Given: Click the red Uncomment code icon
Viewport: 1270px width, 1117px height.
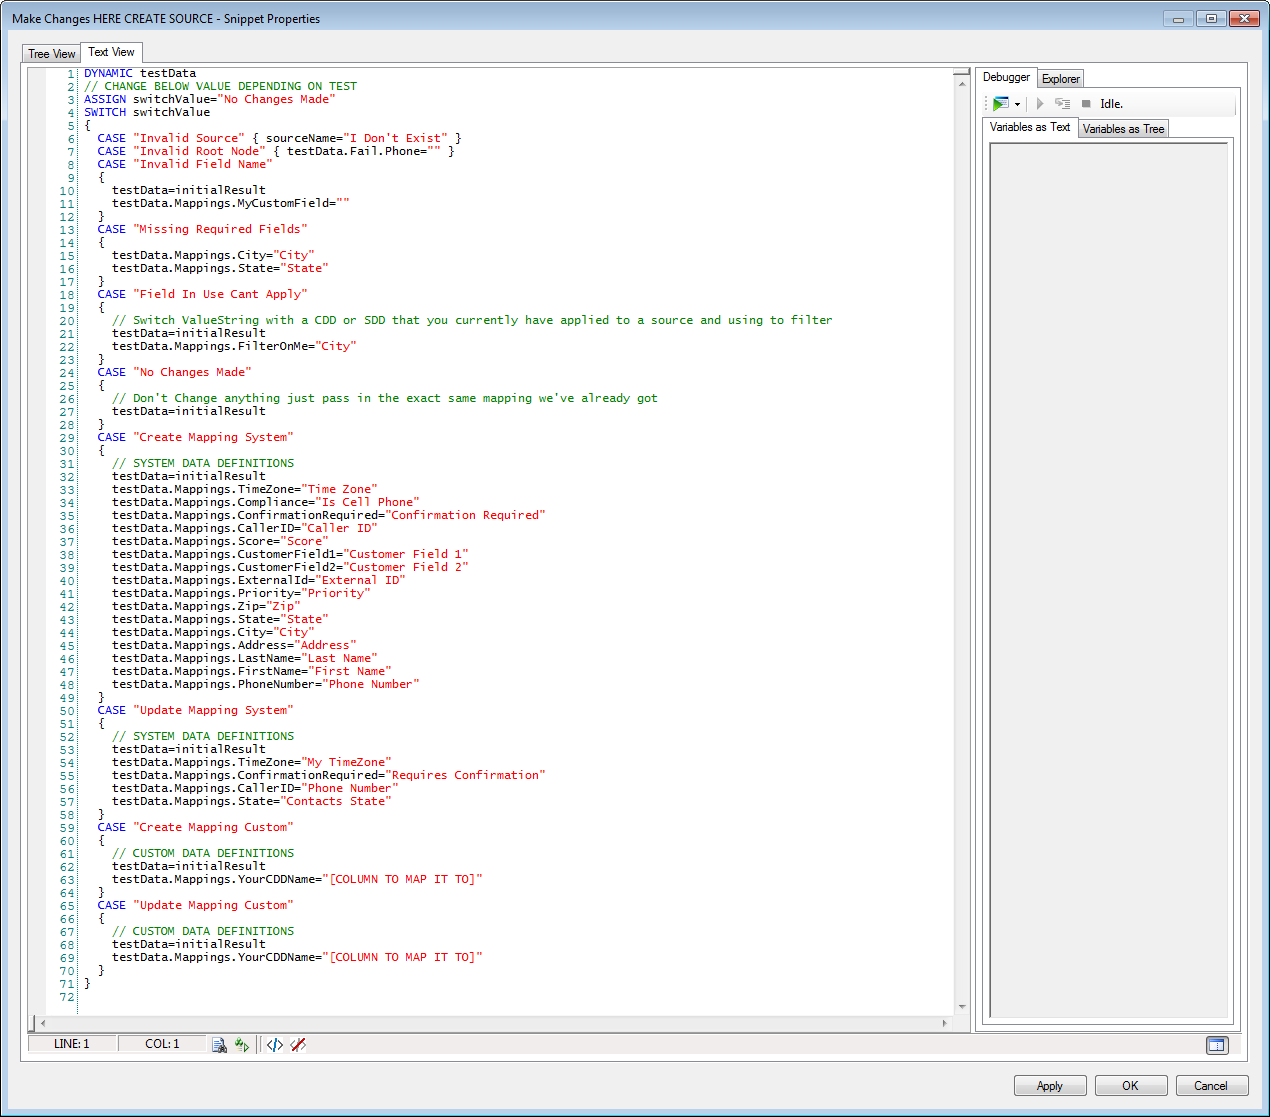Looking at the screenshot, I should tap(298, 1045).
